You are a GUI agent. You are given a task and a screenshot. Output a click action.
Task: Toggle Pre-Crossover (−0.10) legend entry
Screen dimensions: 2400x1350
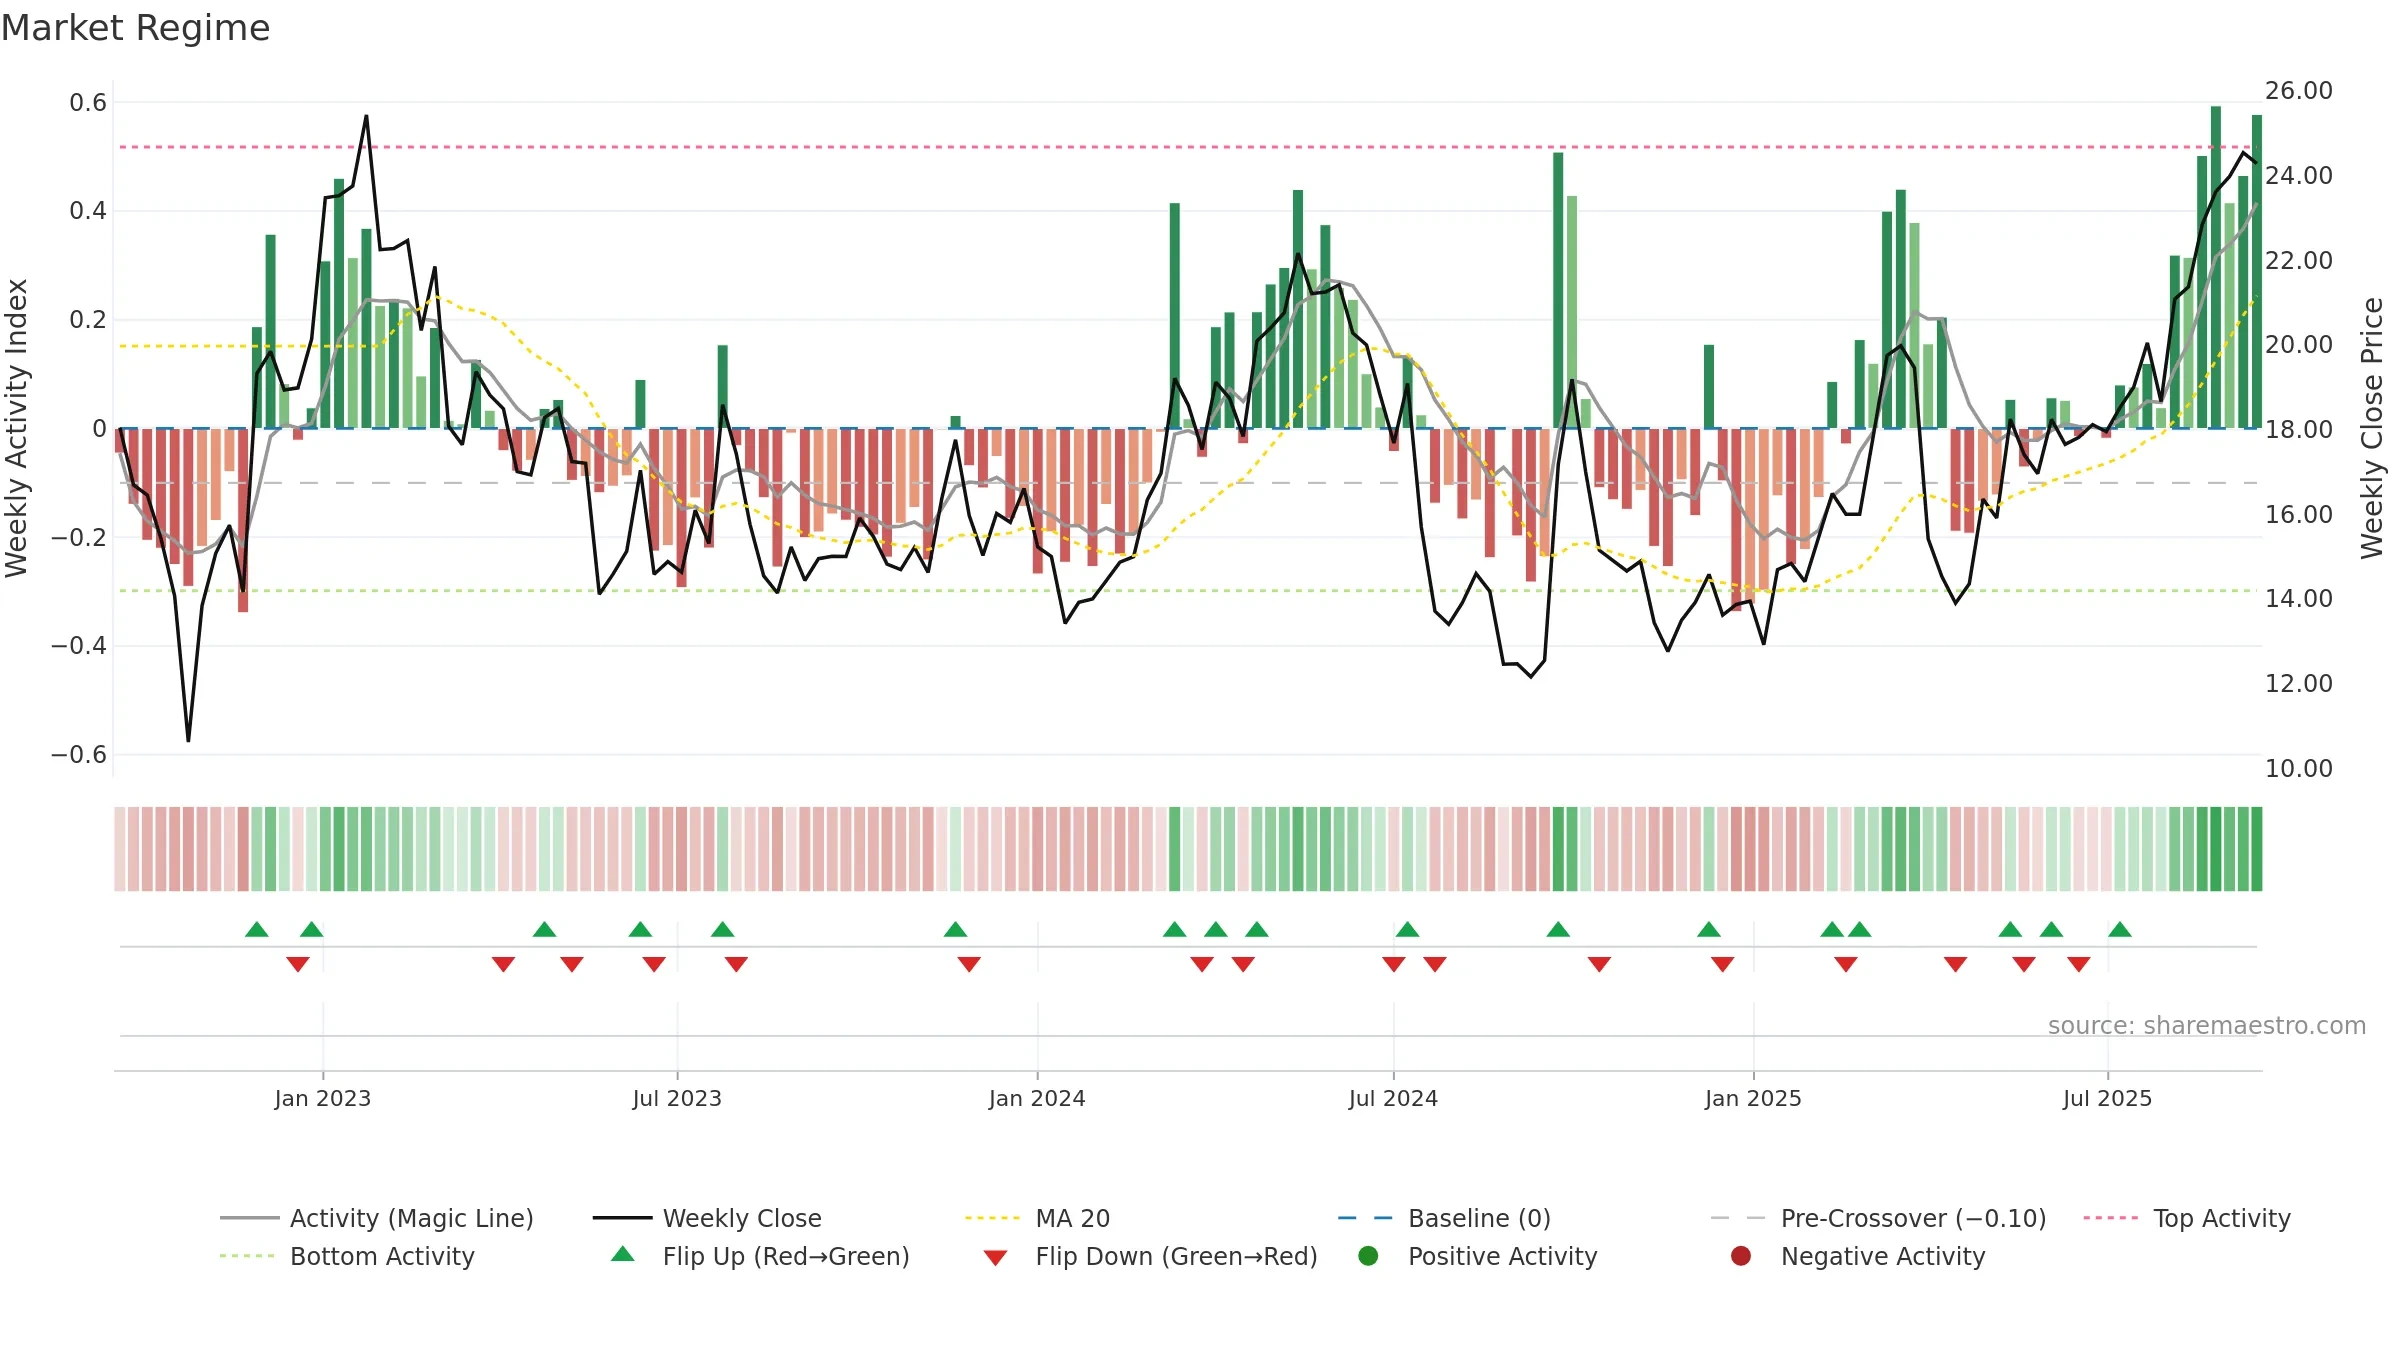point(1878,1218)
